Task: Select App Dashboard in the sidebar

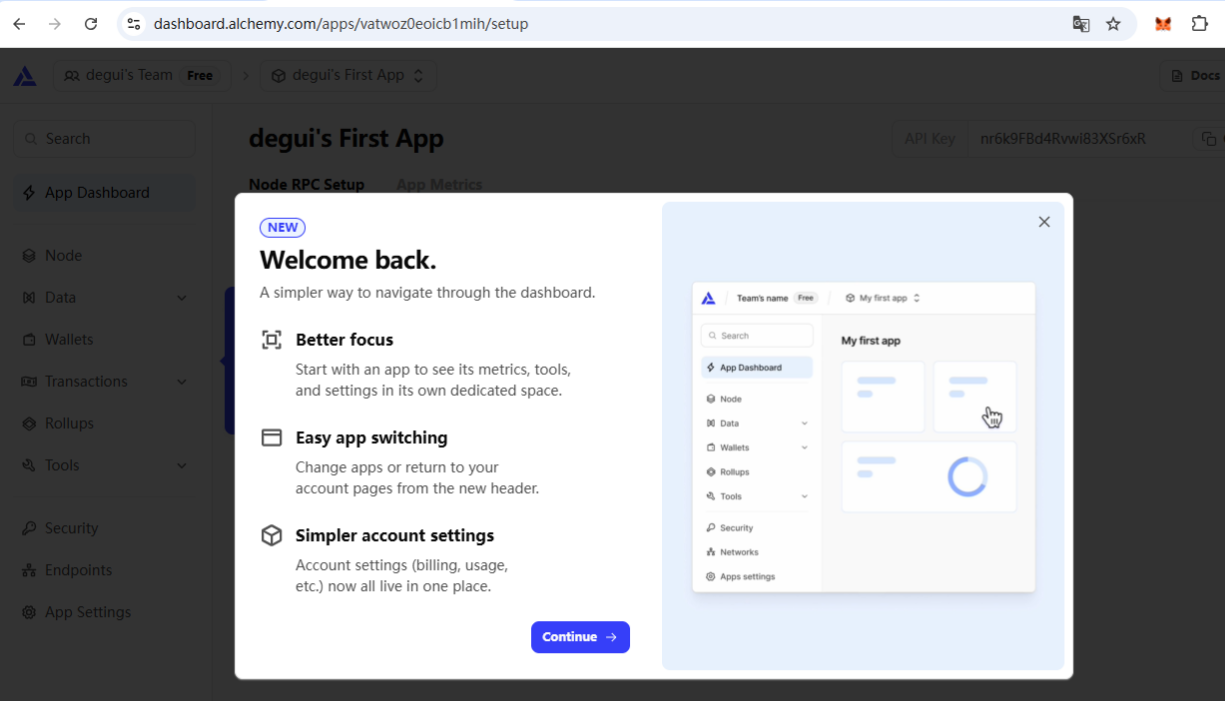Action: (104, 193)
